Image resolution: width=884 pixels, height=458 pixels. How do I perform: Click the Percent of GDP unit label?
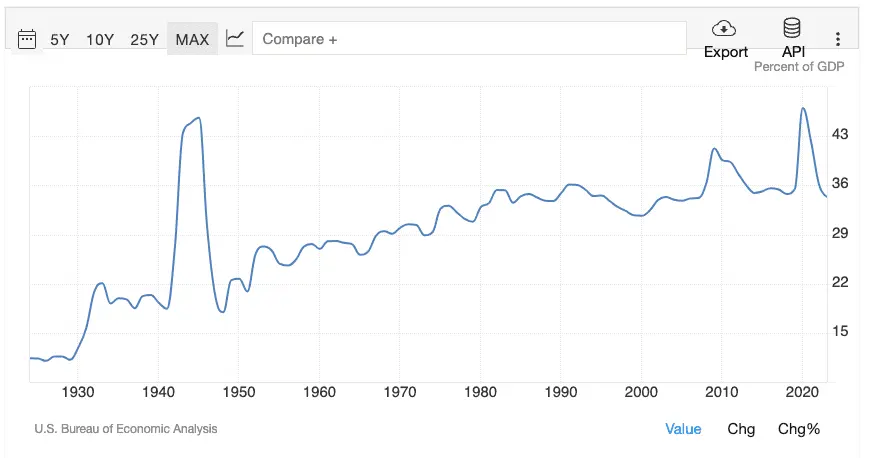click(799, 67)
